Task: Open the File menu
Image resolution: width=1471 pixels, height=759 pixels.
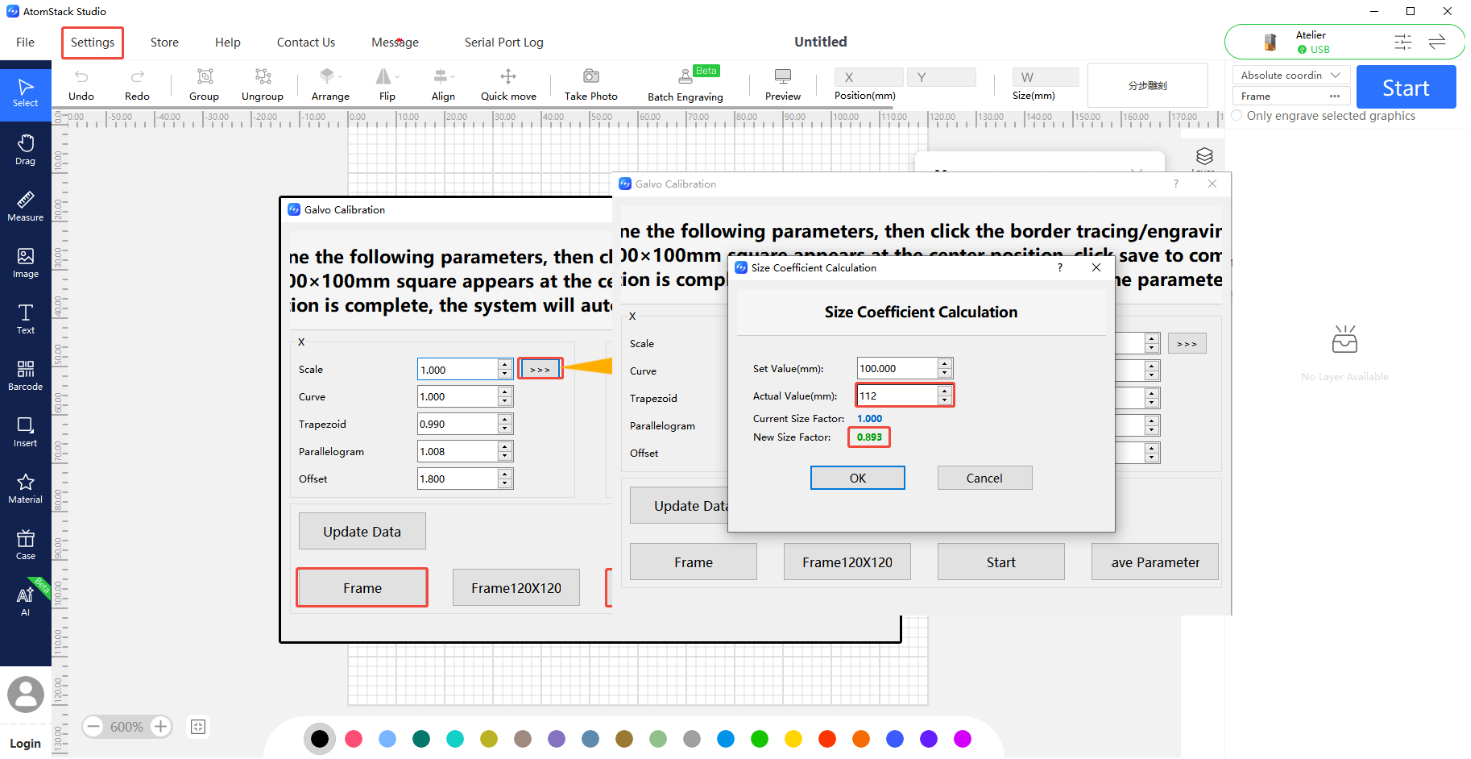Action: [25, 43]
